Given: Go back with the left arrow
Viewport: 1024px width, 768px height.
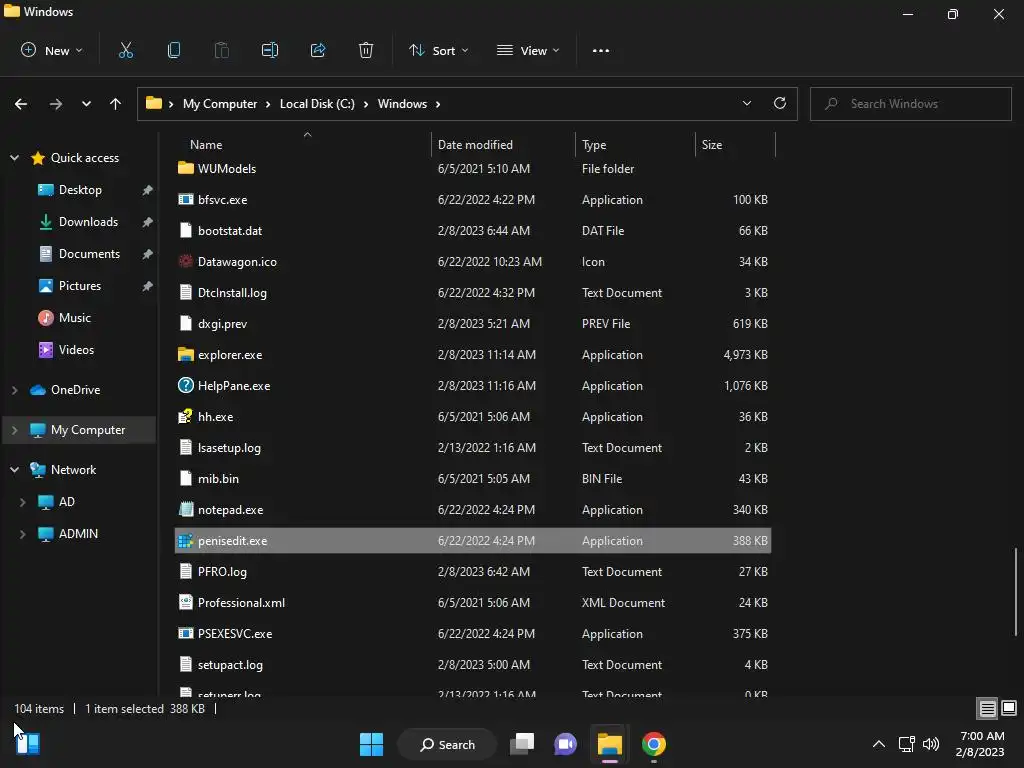Looking at the screenshot, I should 21,104.
